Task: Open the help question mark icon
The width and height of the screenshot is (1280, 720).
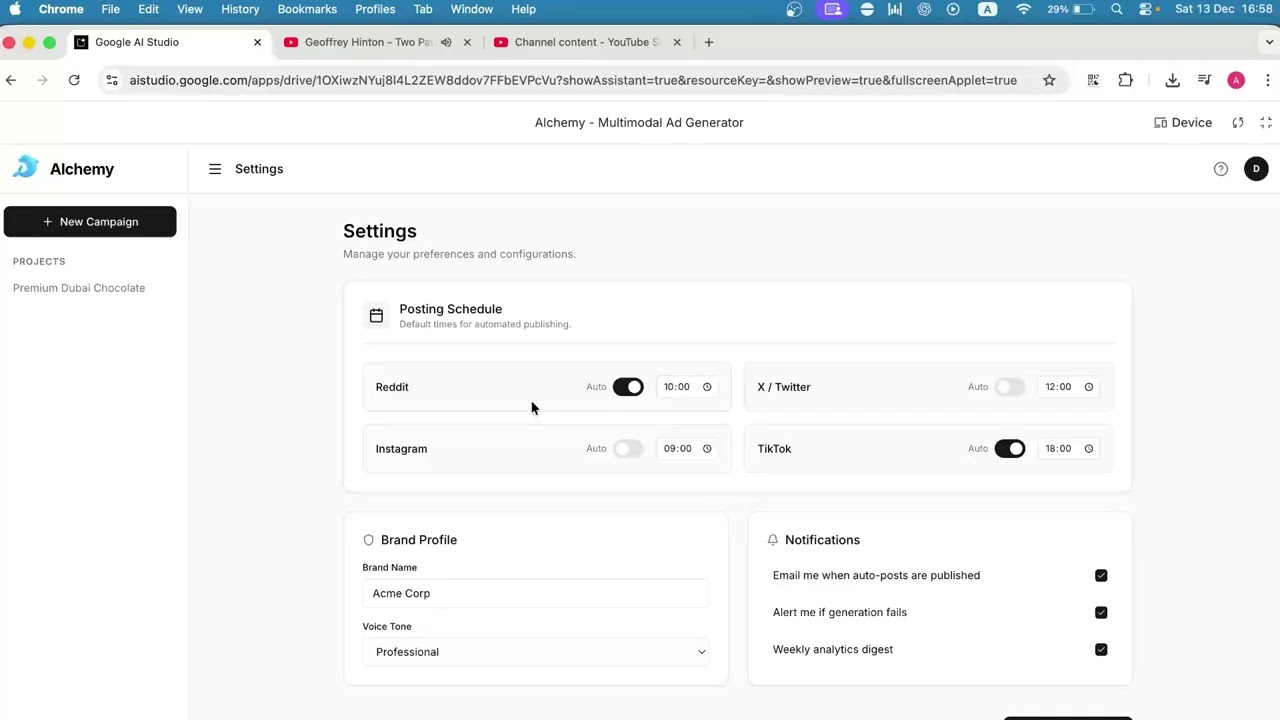Action: (x=1221, y=169)
